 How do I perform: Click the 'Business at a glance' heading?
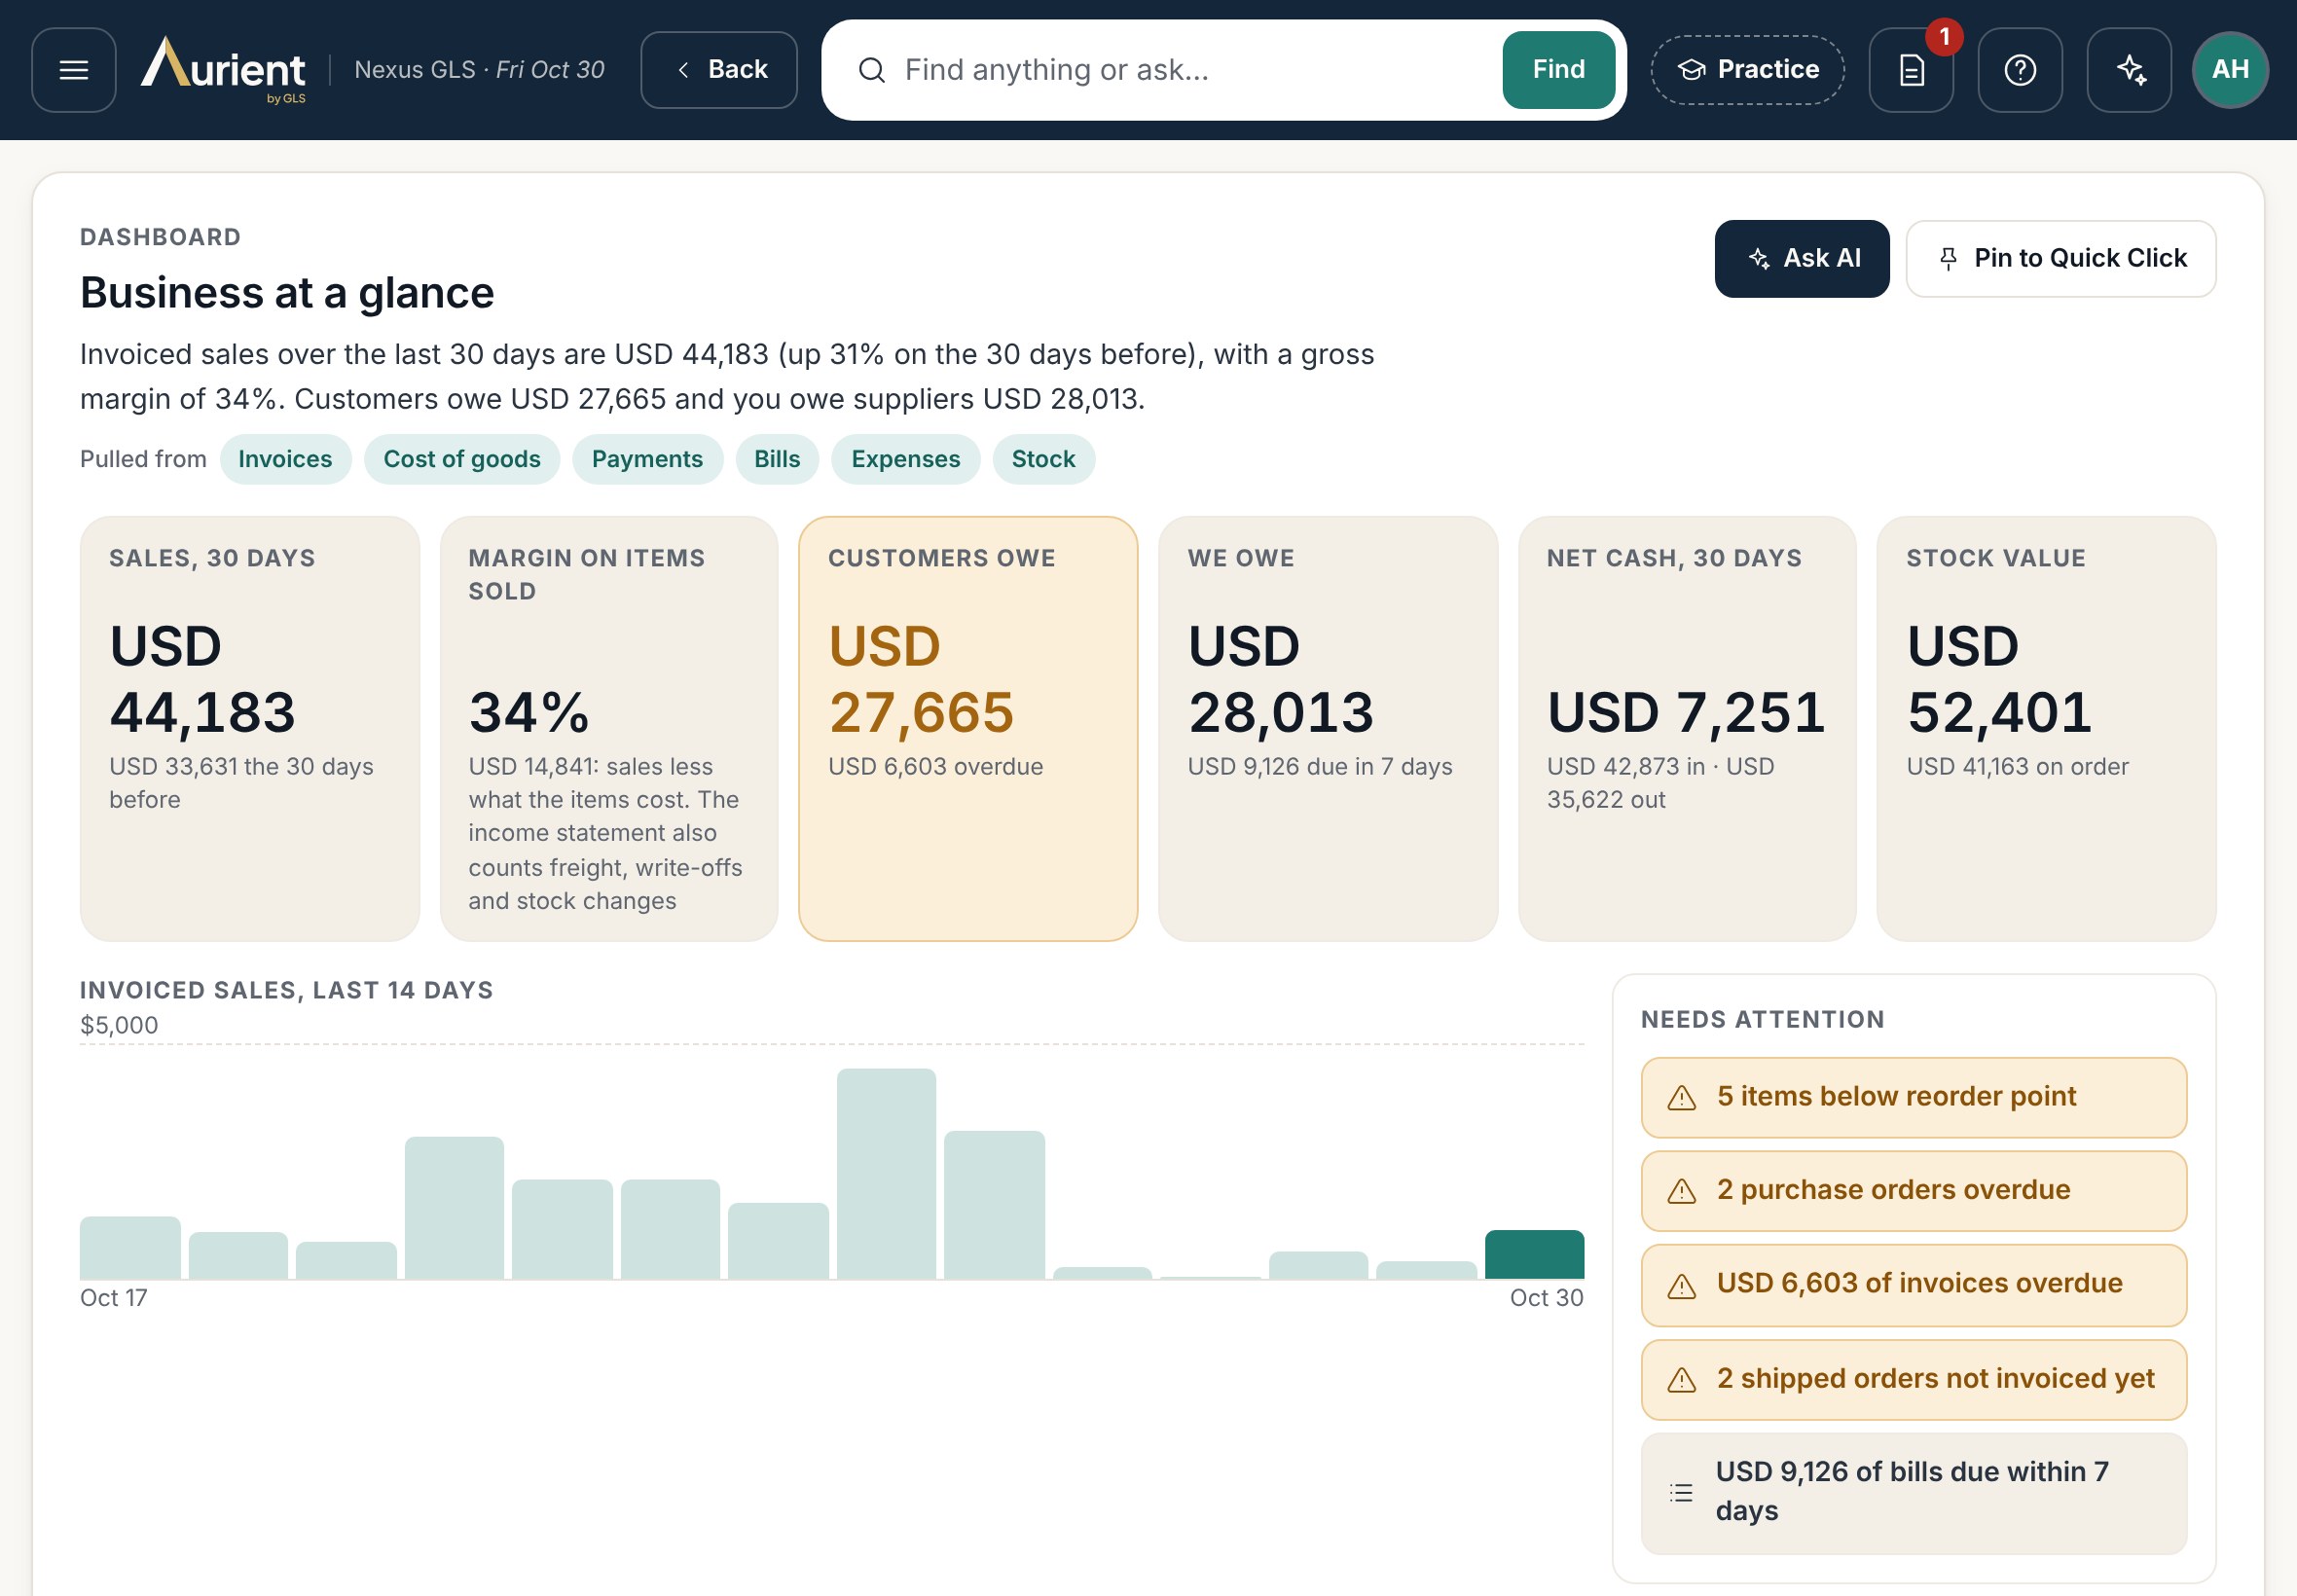pos(287,293)
